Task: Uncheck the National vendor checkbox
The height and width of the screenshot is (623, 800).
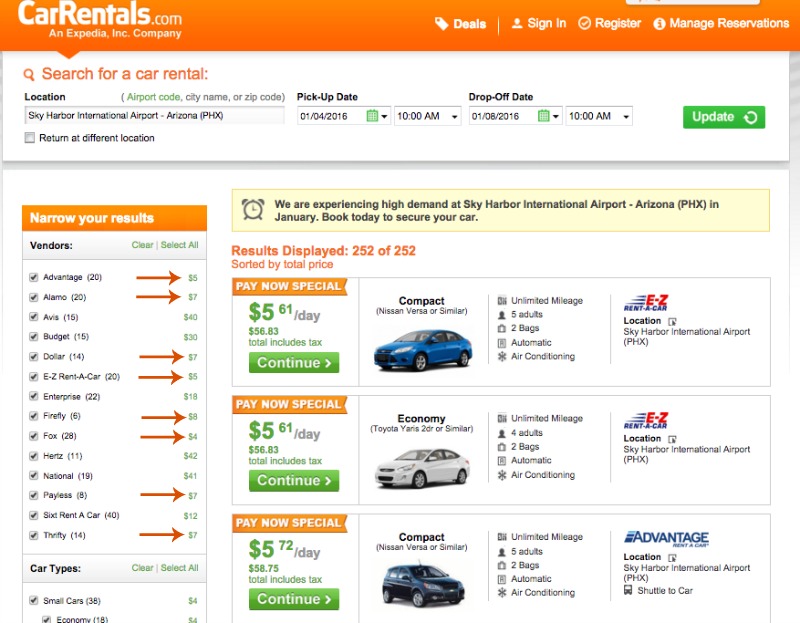Action: 34,476
